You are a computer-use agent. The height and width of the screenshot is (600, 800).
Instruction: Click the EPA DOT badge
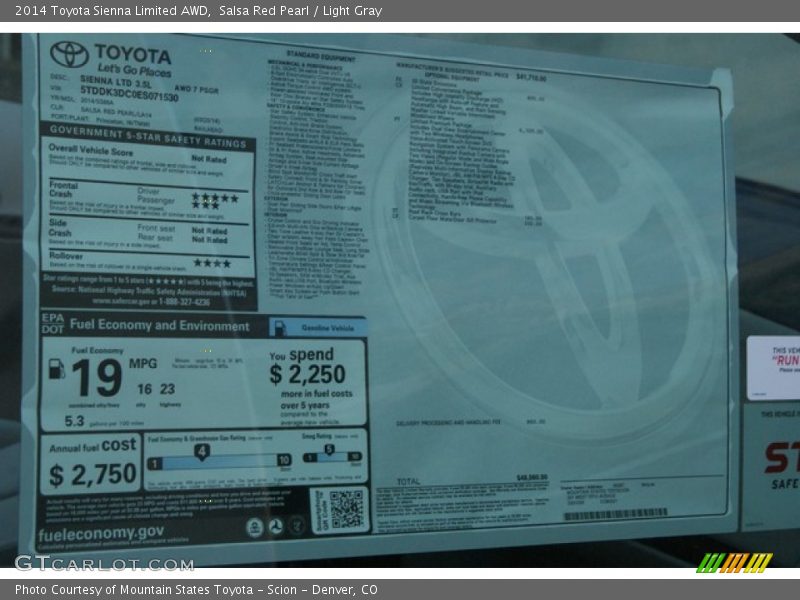[53, 323]
